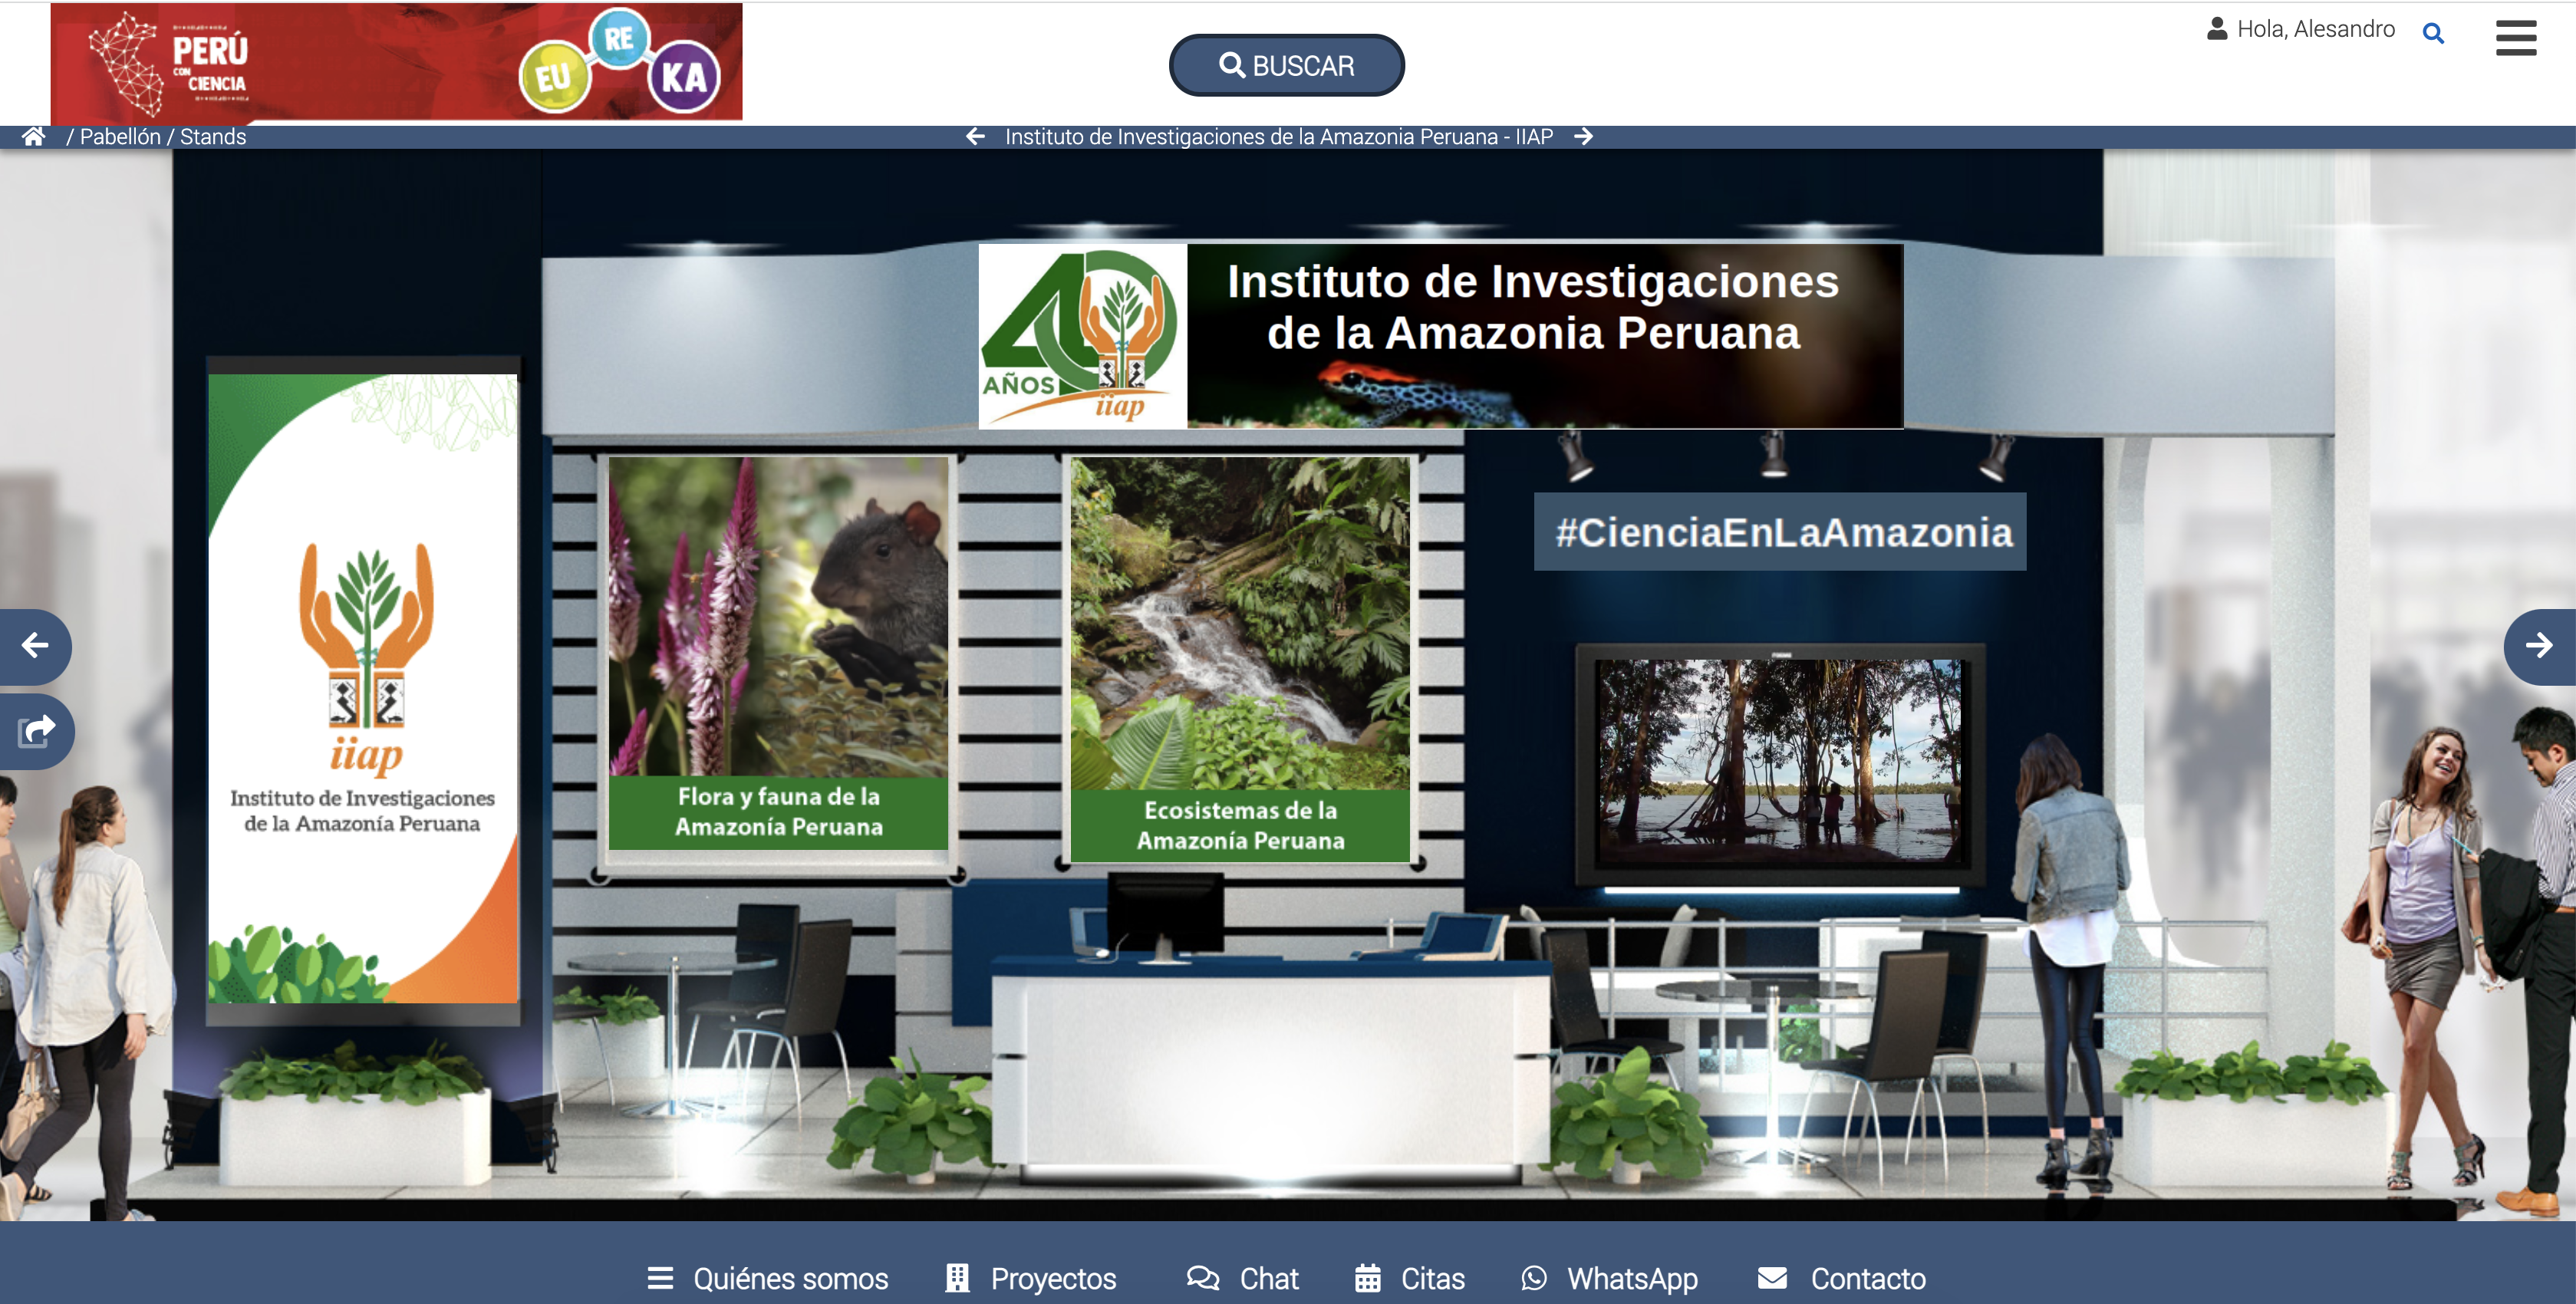Click the #CienciaEnLaAmazonia sign

point(1780,531)
